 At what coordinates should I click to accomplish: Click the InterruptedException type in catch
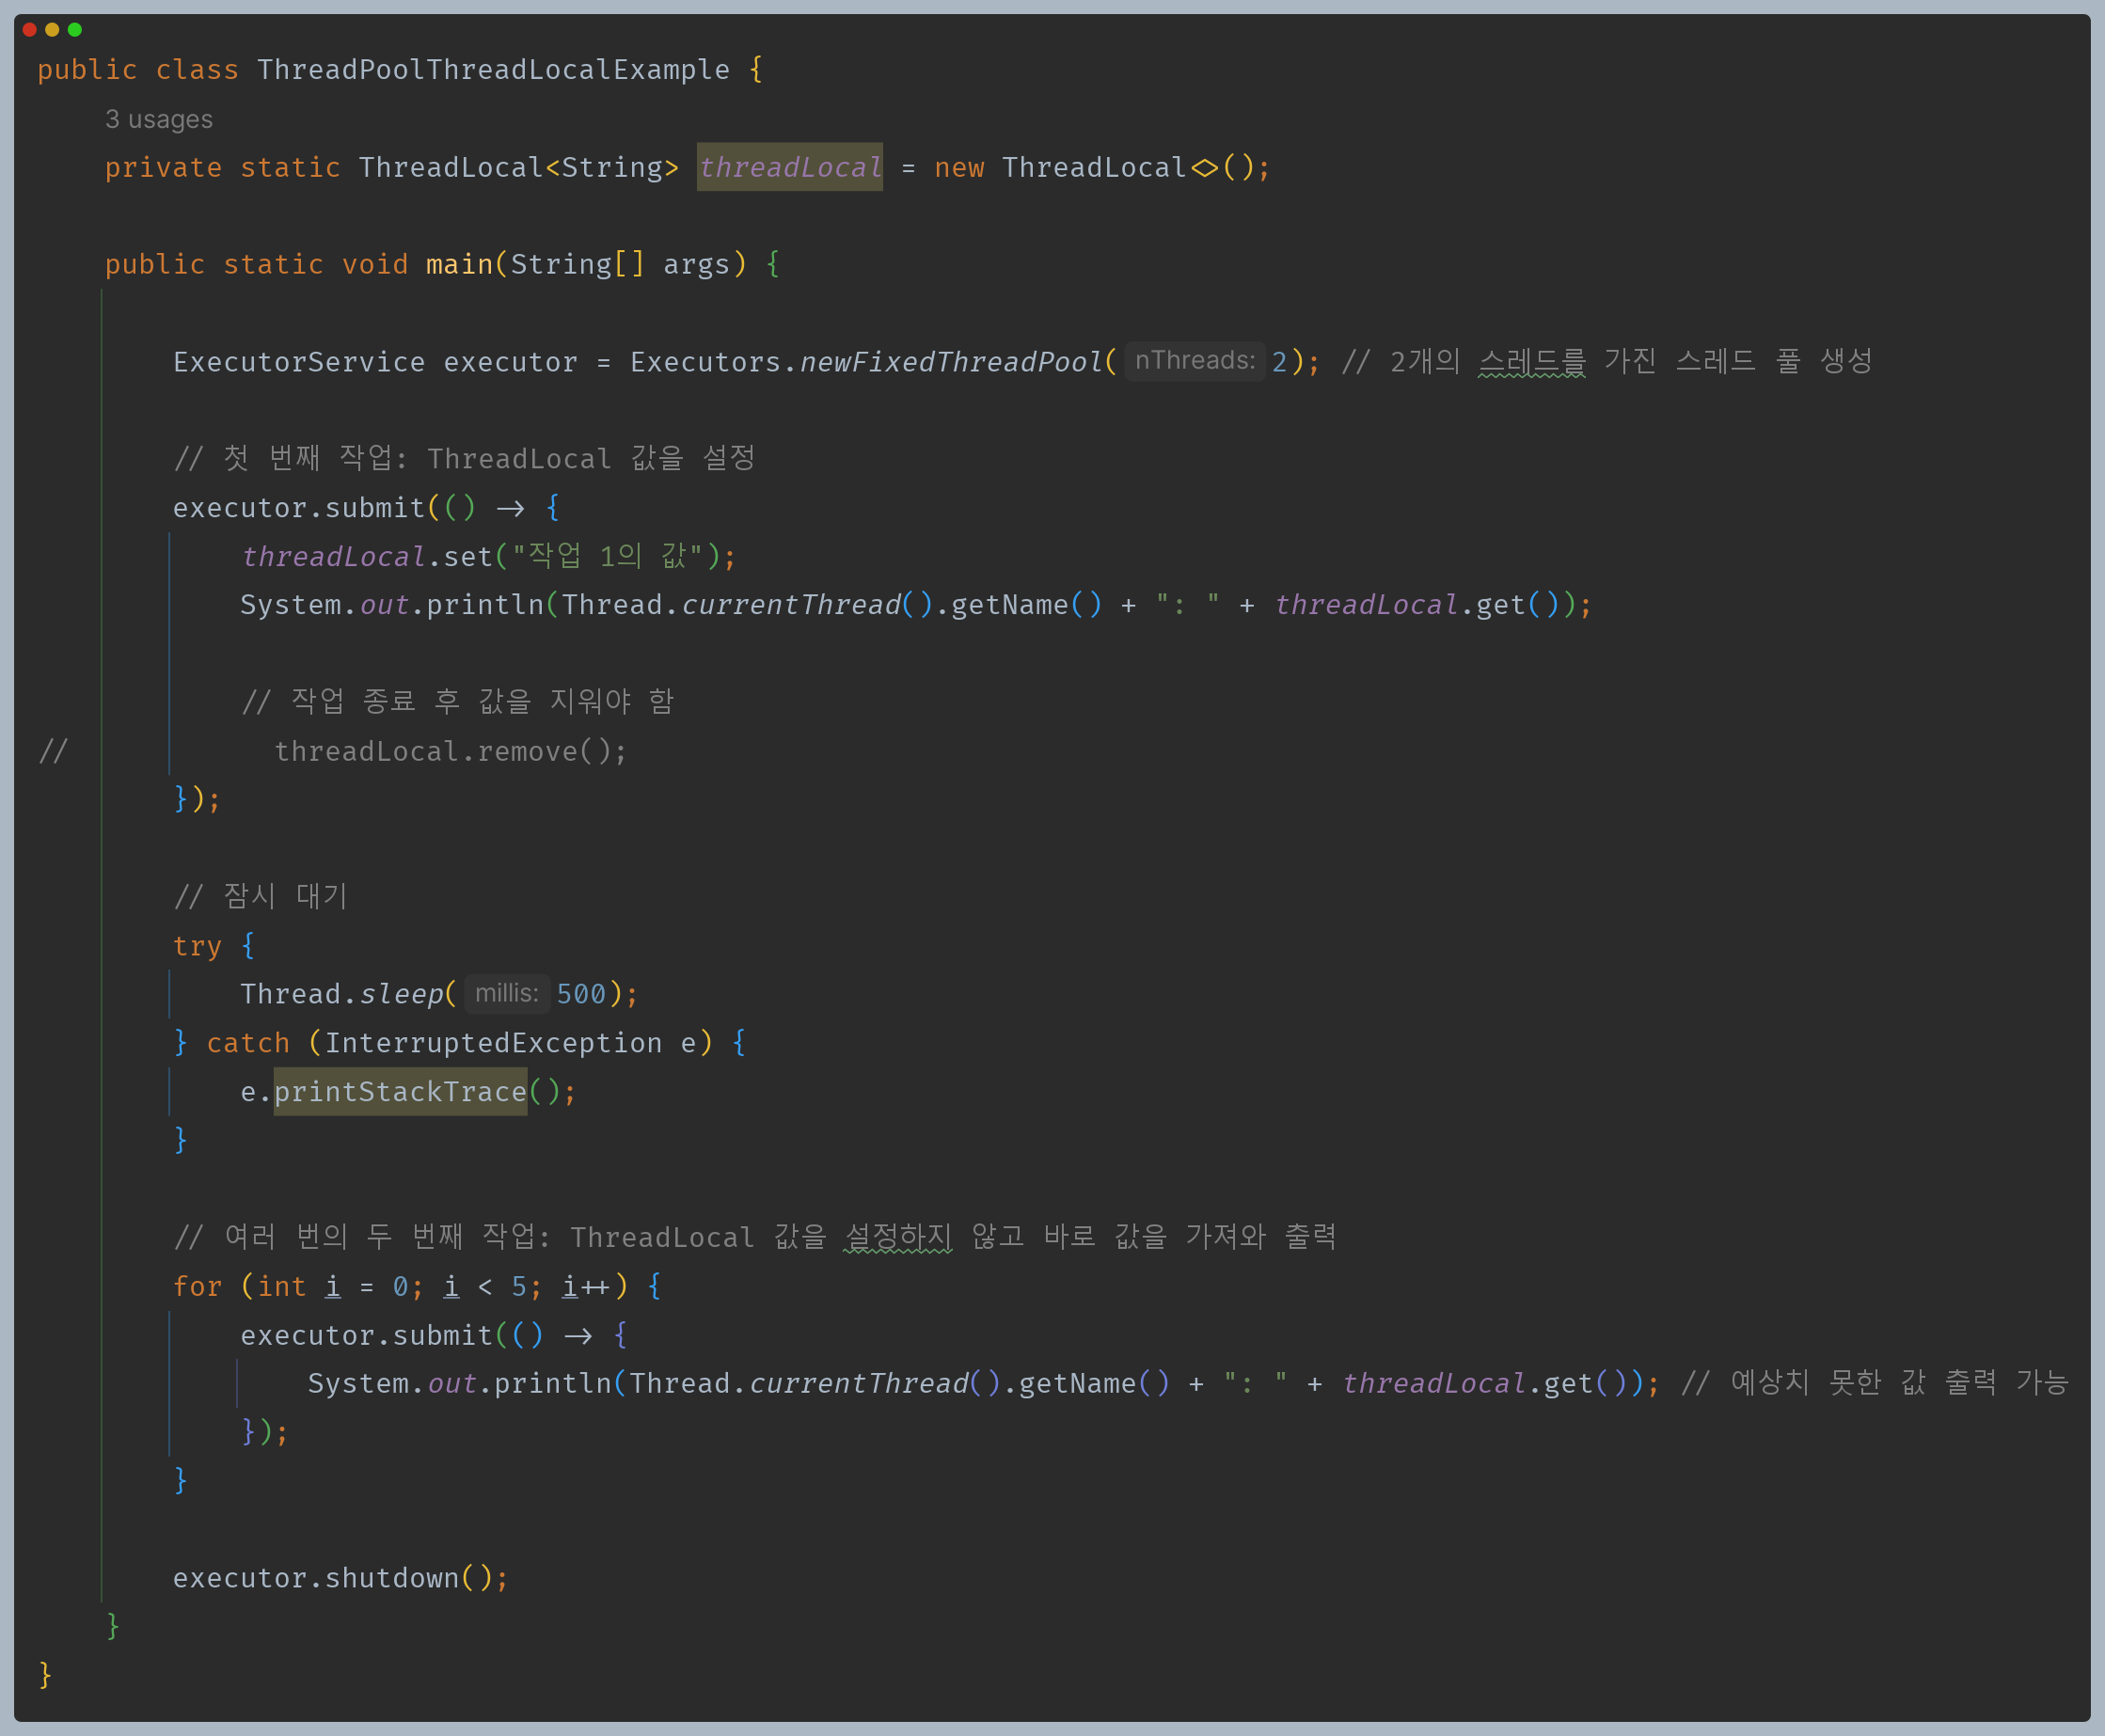(x=493, y=1043)
